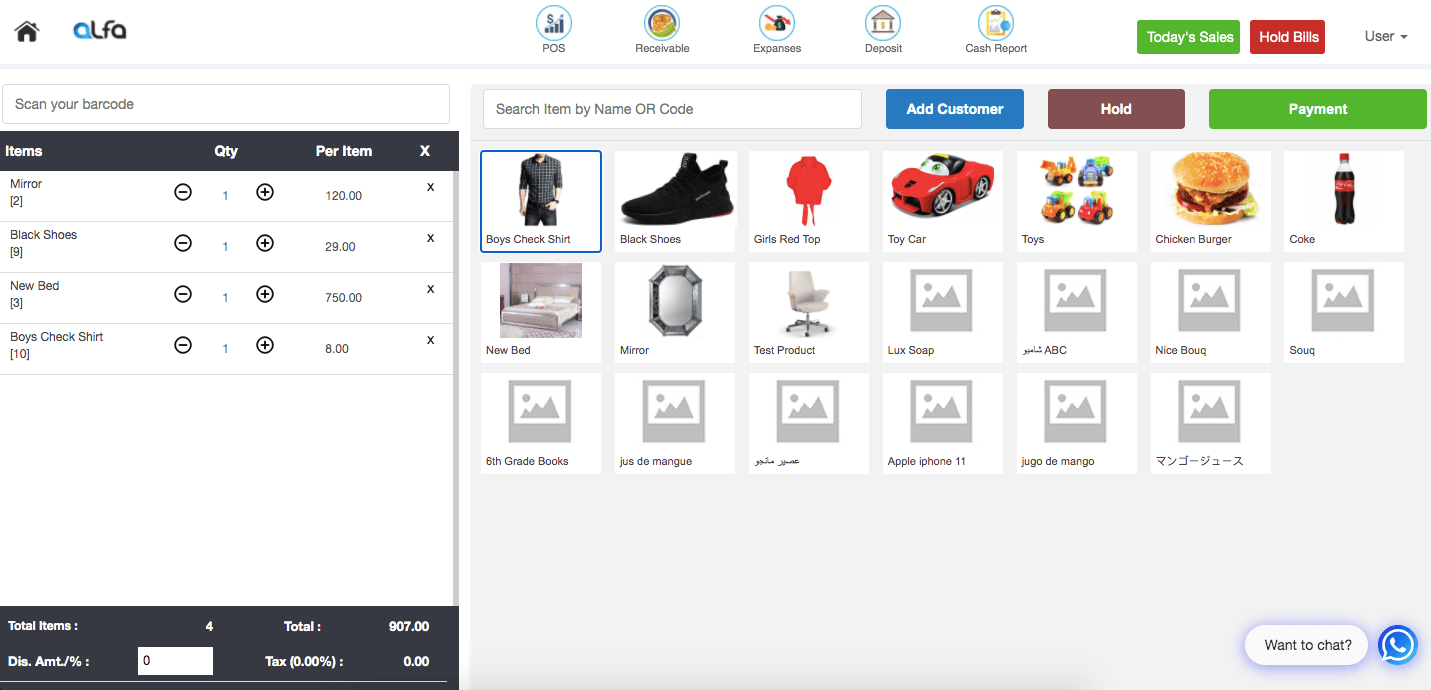Click the discount amount input field
This screenshot has width=1431, height=690.
(175, 660)
